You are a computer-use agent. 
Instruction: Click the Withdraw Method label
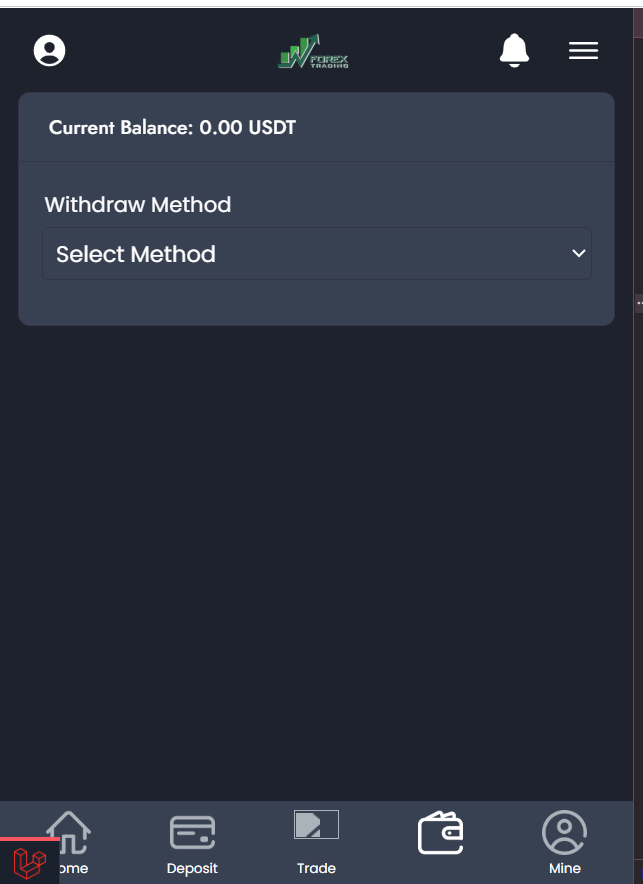click(x=138, y=205)
